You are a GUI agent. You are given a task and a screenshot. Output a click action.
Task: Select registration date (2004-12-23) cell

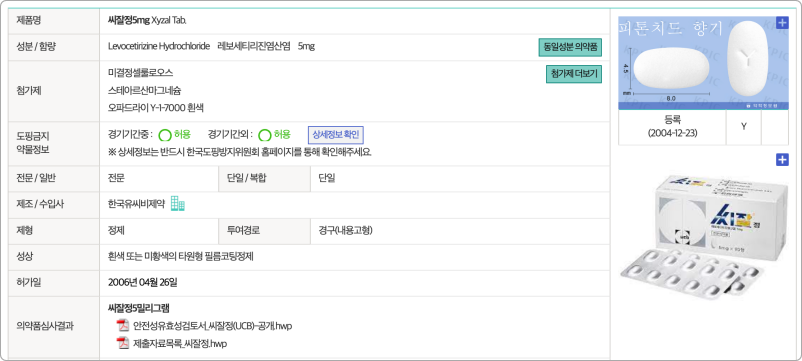pos(672,127)
